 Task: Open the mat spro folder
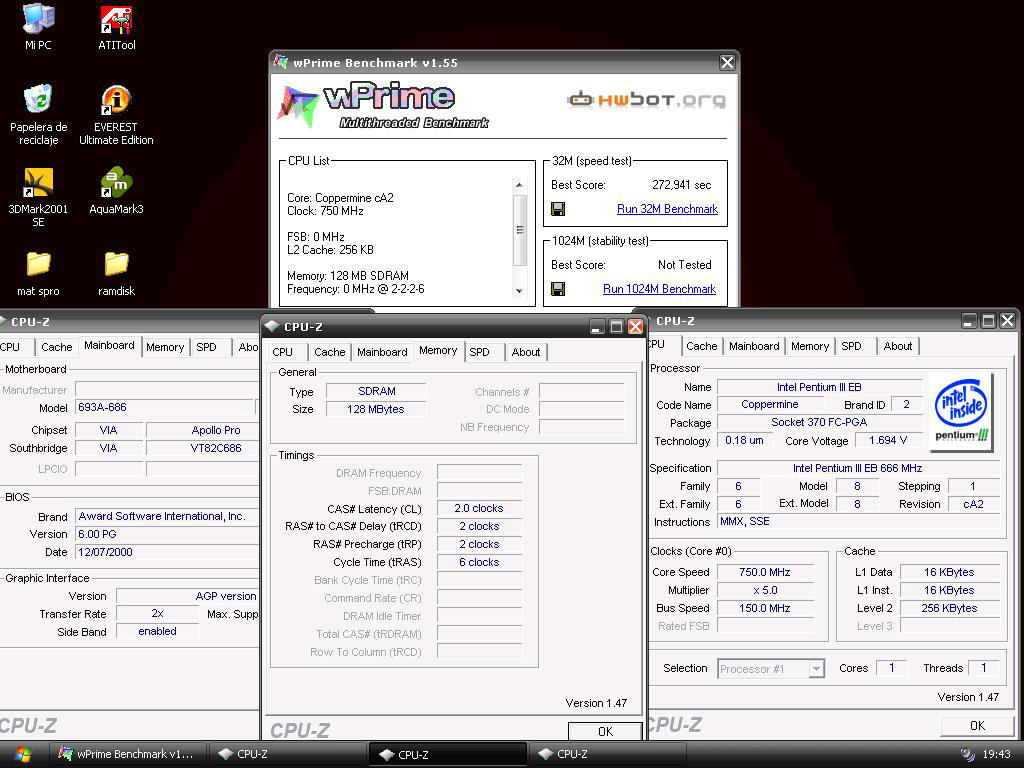(x=38, y=273)
